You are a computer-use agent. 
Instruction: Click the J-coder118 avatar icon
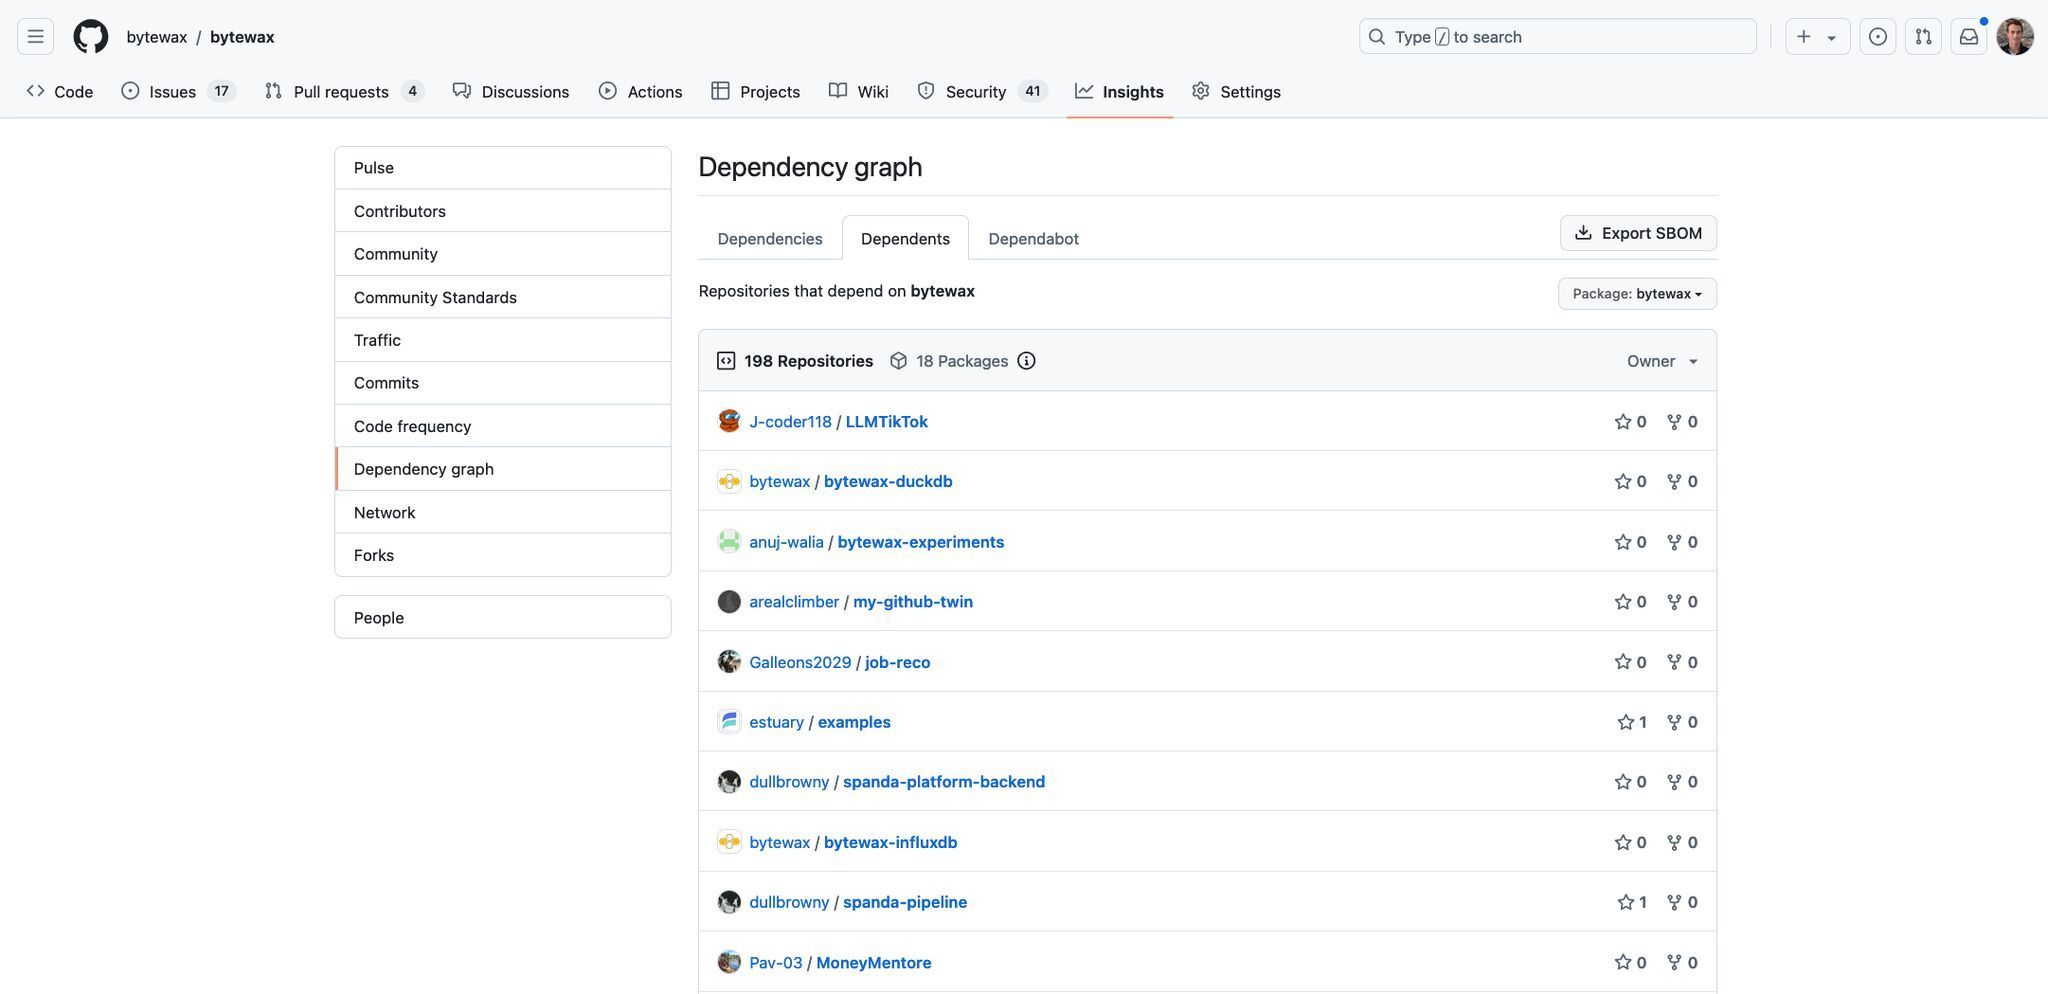[729, 421]
